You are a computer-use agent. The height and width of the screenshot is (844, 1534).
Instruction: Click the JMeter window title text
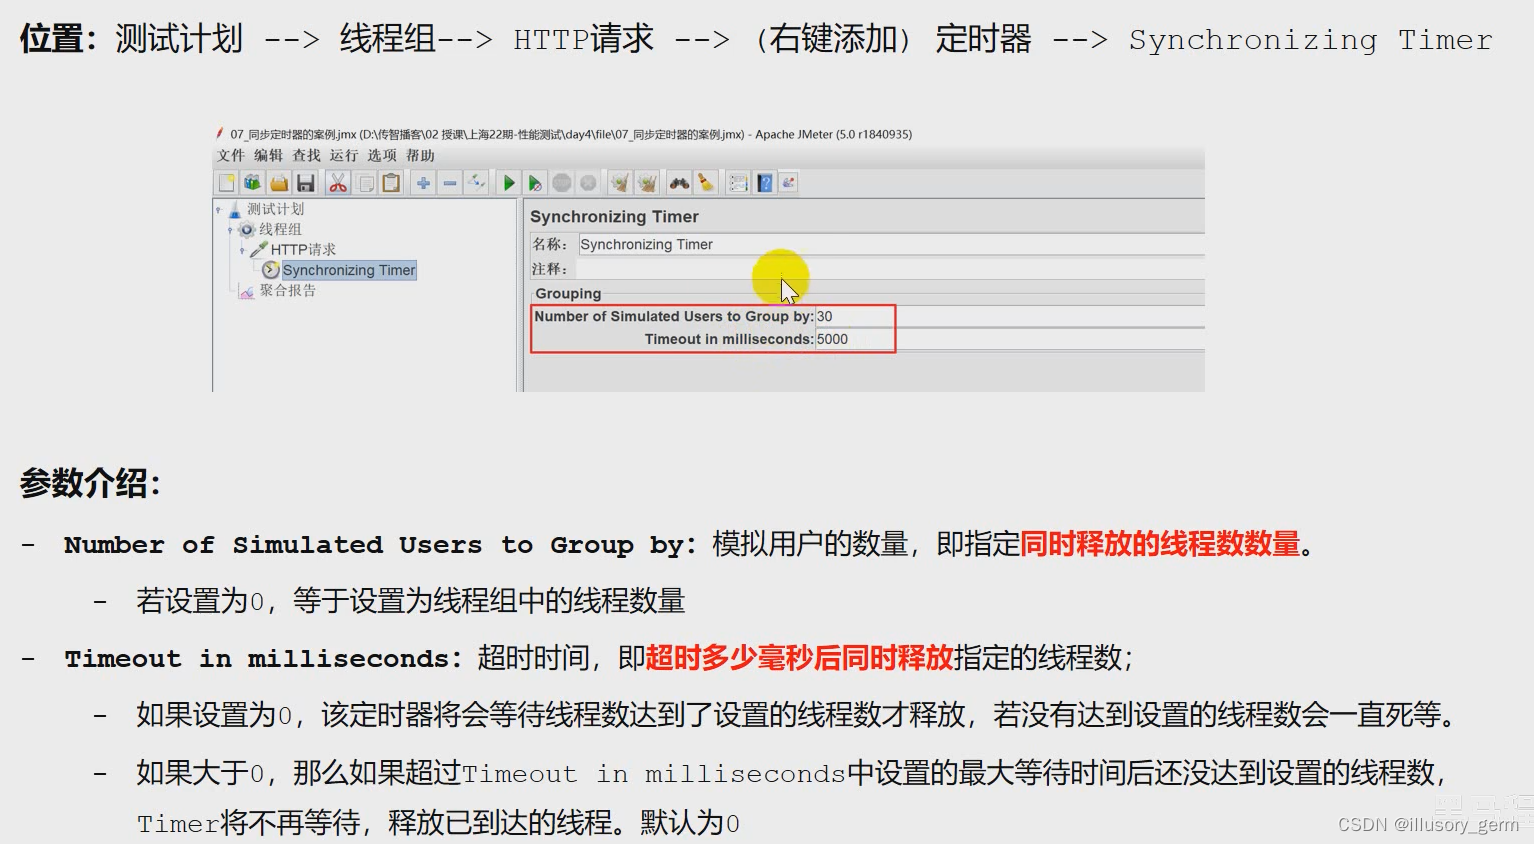pyautogui.click(x=571, y=134)
